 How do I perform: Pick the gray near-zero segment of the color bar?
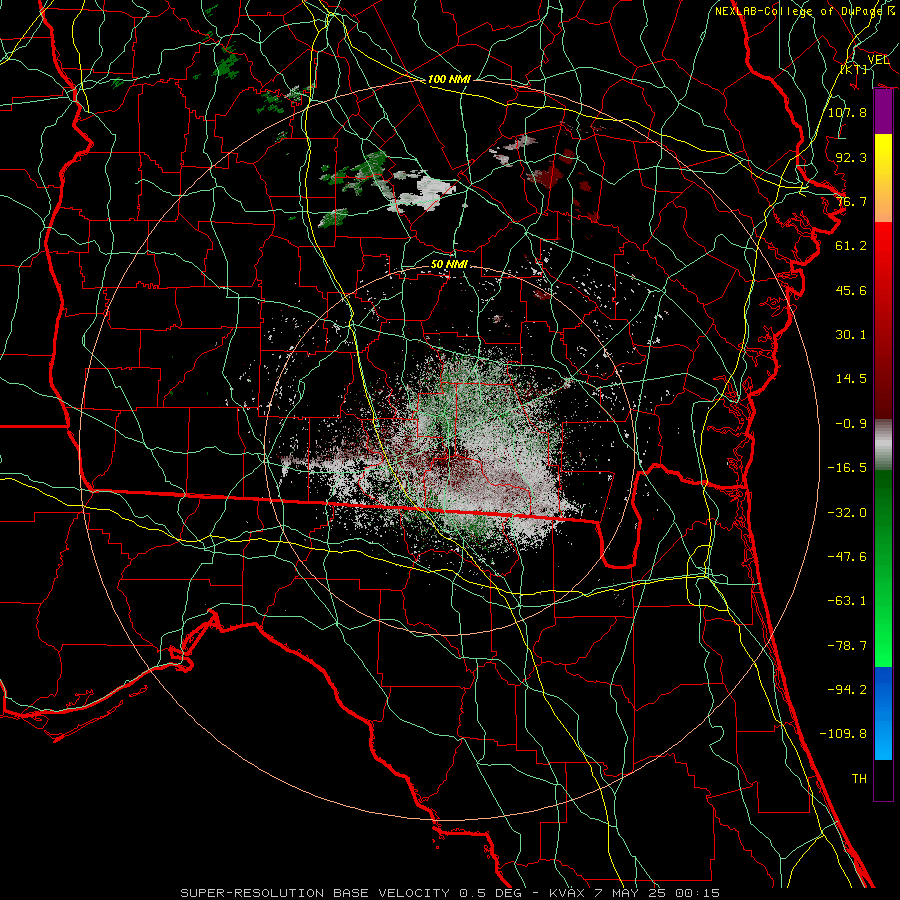coord(883,445)
